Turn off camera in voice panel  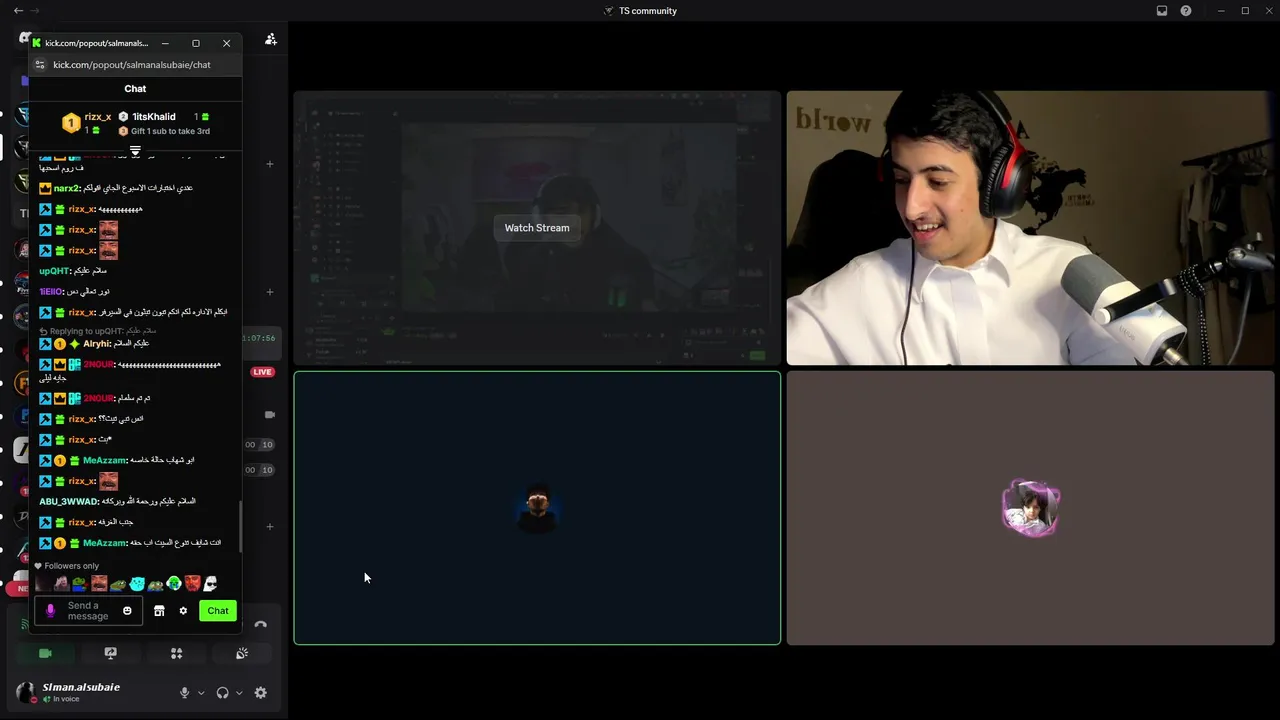45,653
